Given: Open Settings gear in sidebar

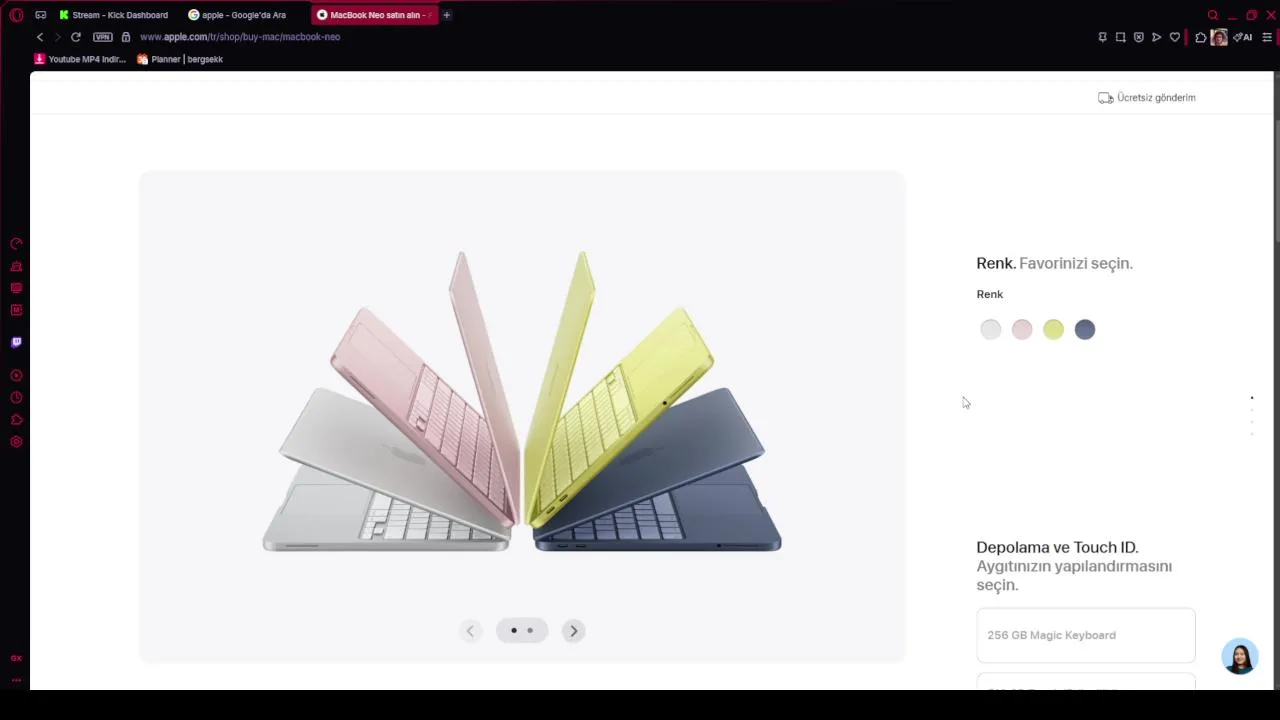Looking at the screenshot, I should pos(16,442).
